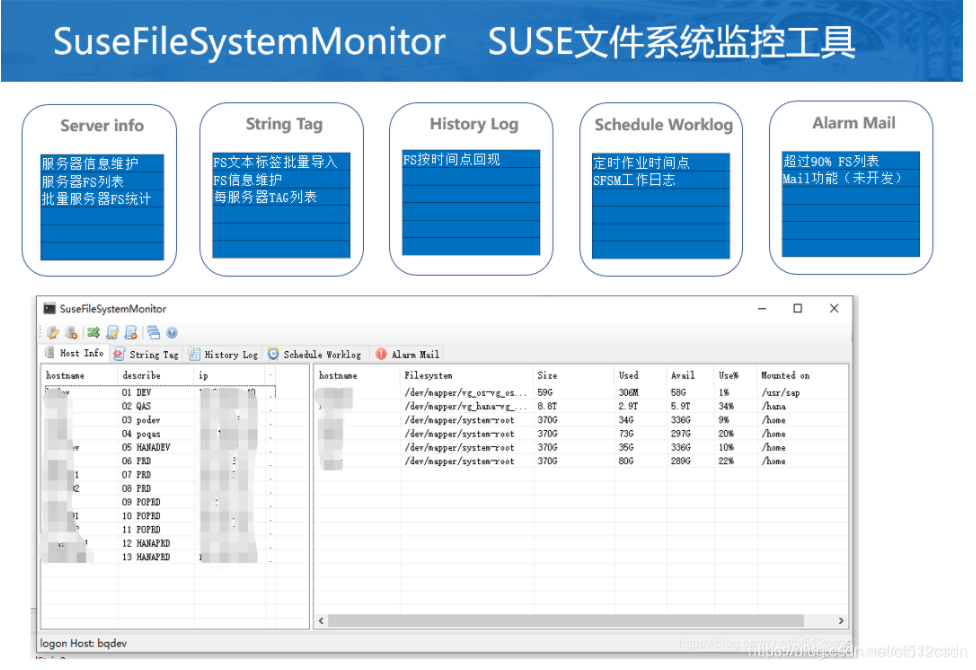Select the 09 POPRD host row

159,502
